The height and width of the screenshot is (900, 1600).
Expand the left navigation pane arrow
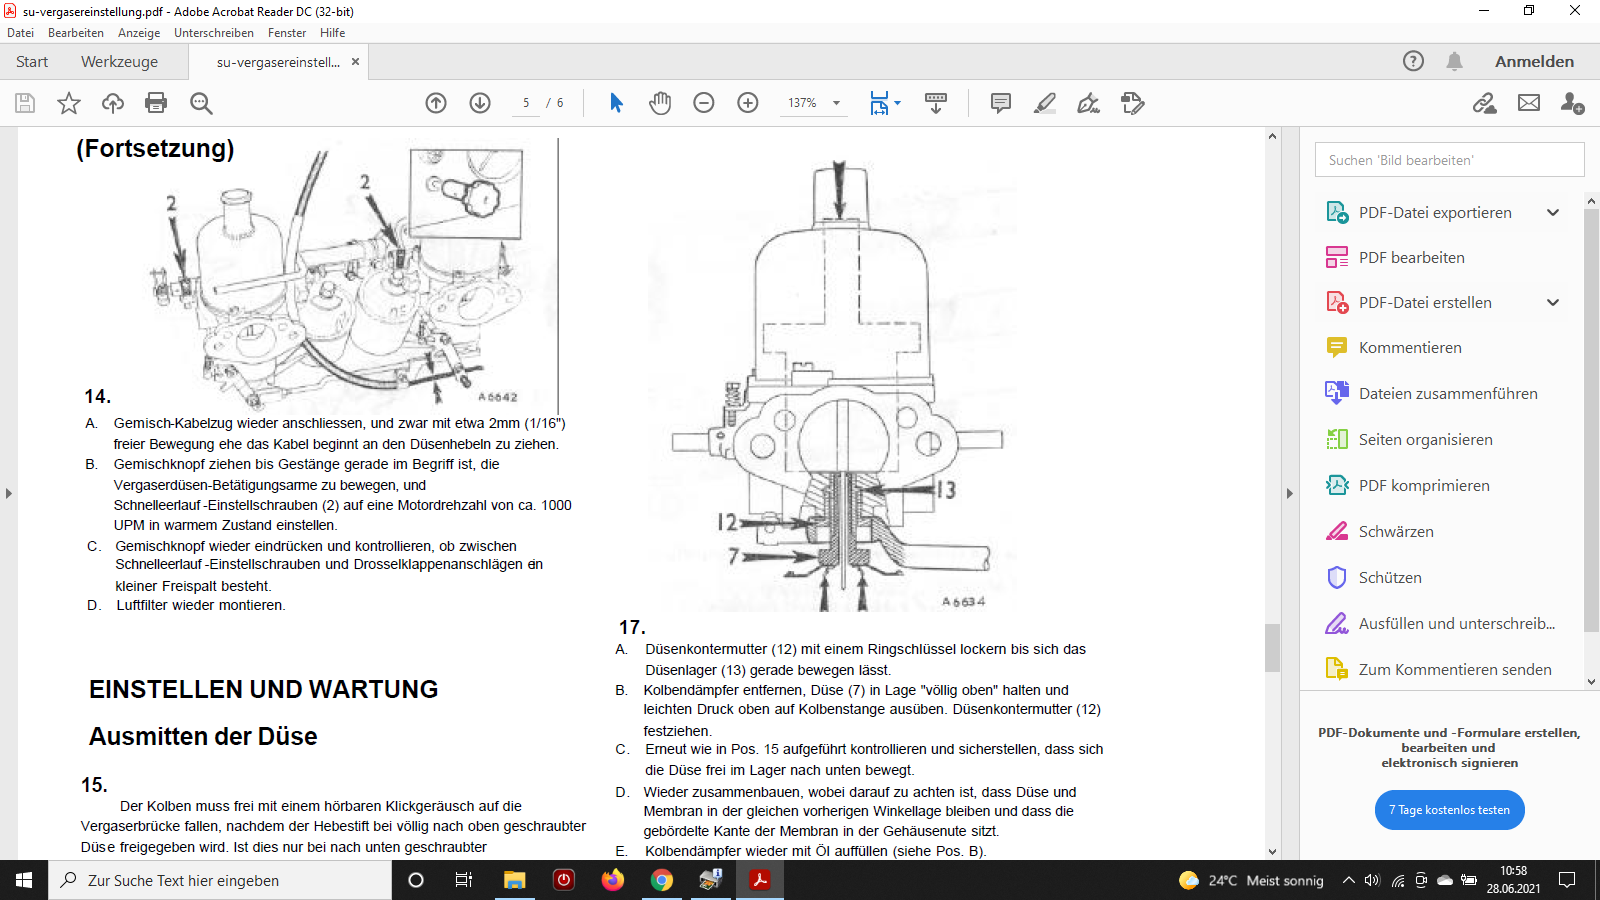coord(9,493)
